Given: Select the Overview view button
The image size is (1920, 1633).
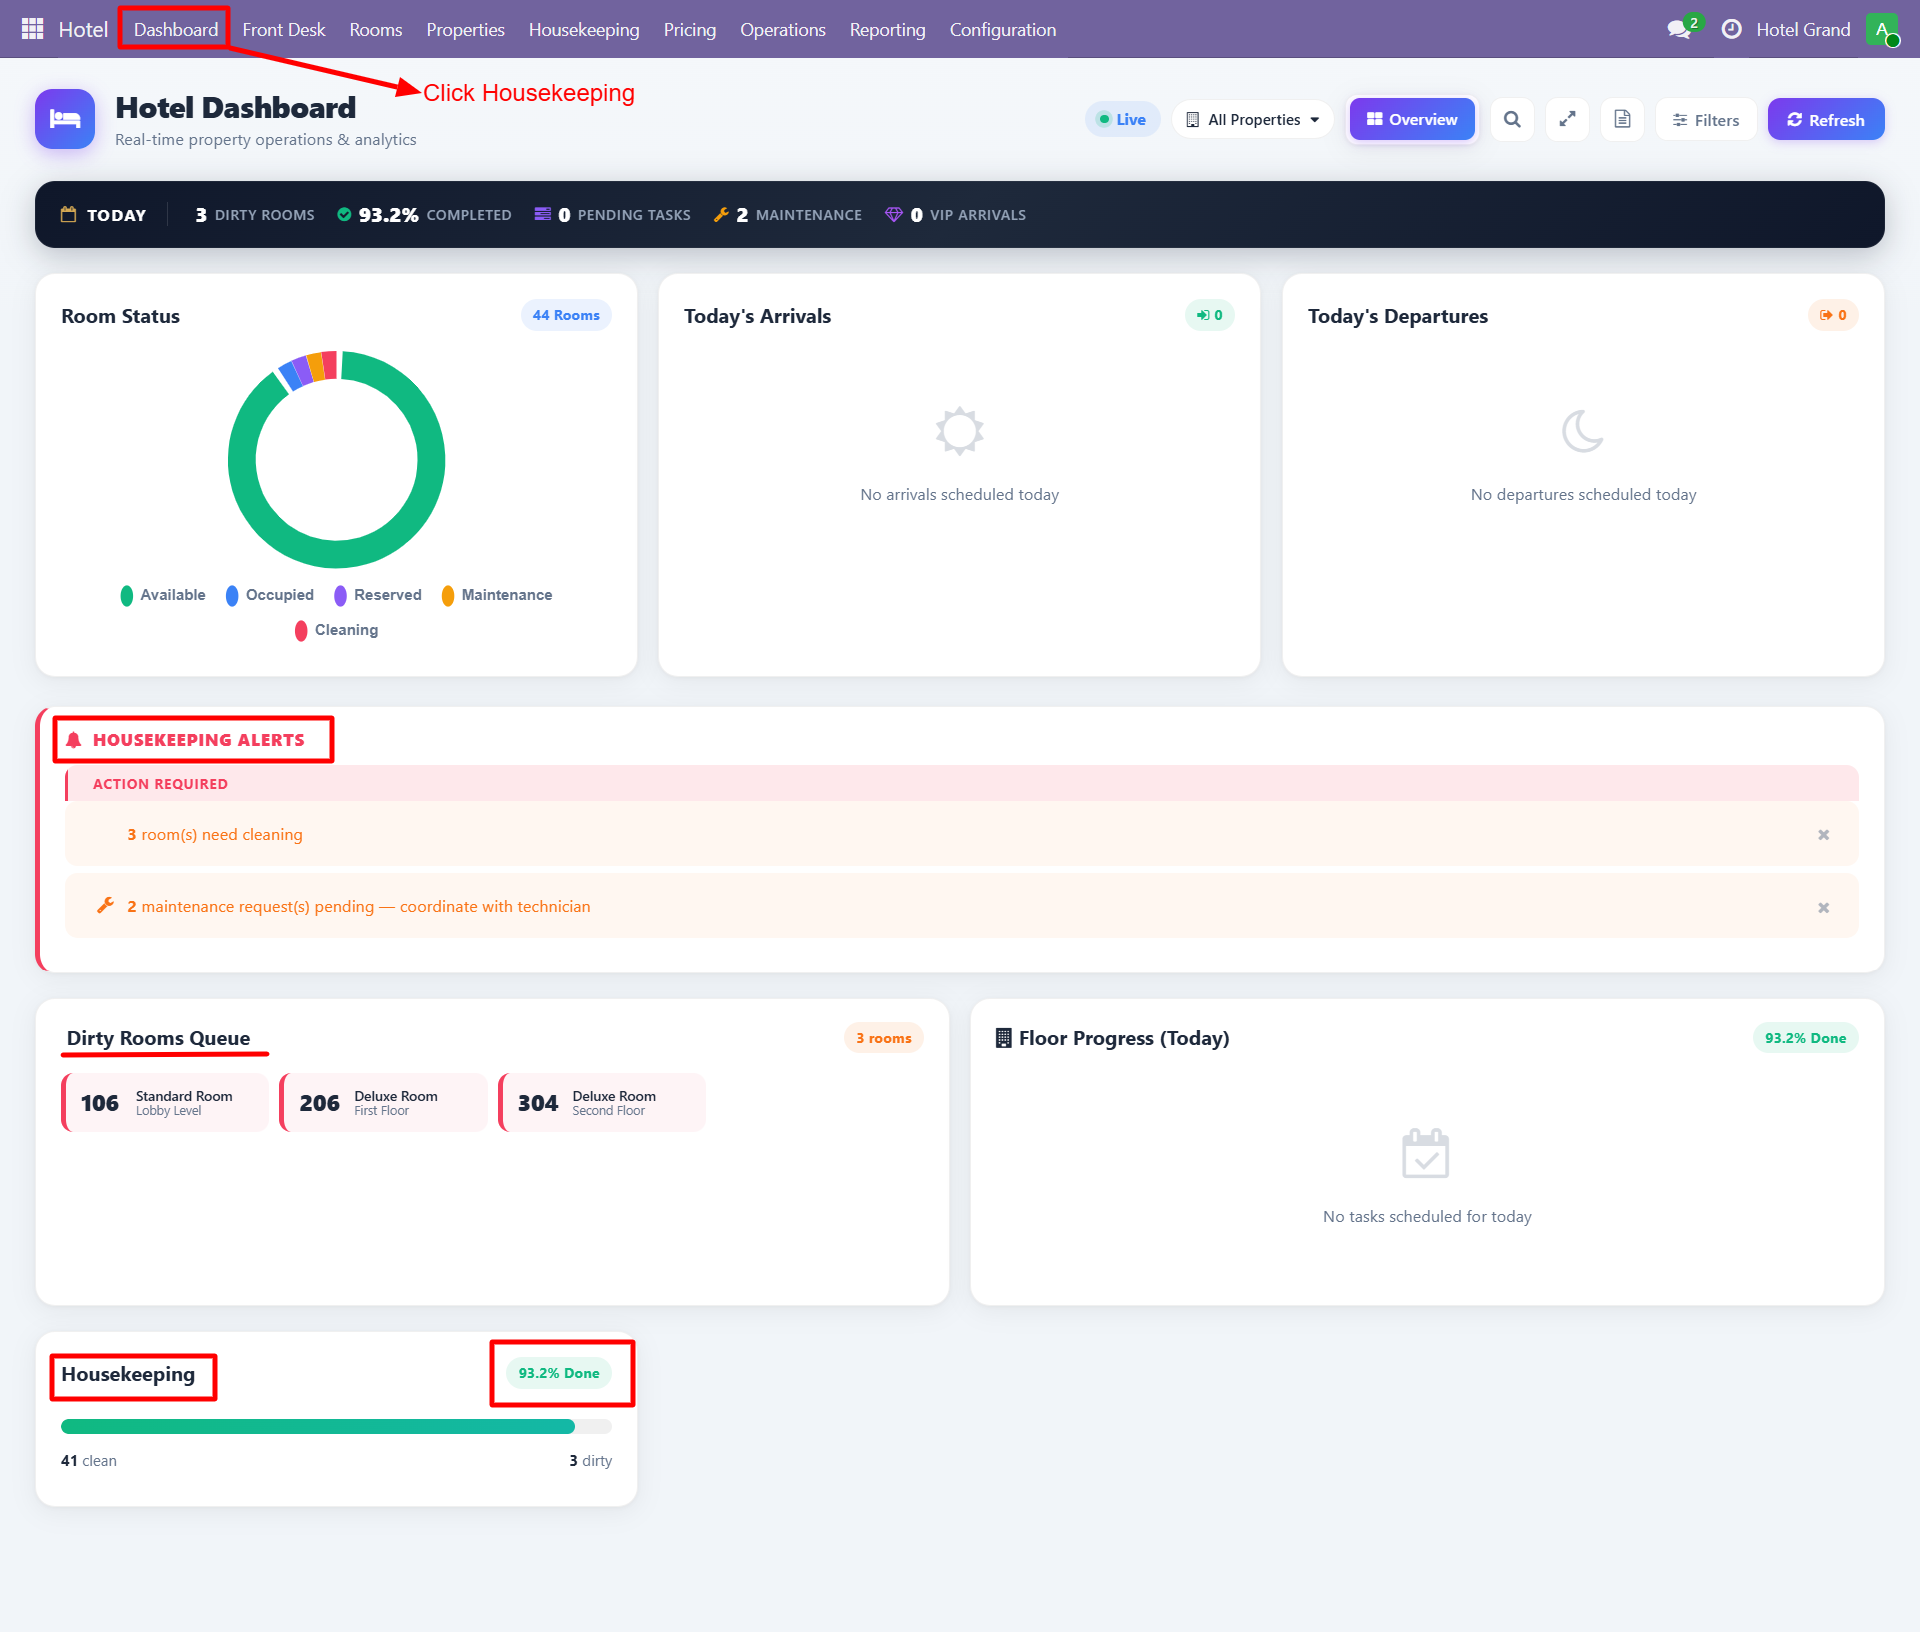Looking at the screenshot, I should tap(1411, 119).
